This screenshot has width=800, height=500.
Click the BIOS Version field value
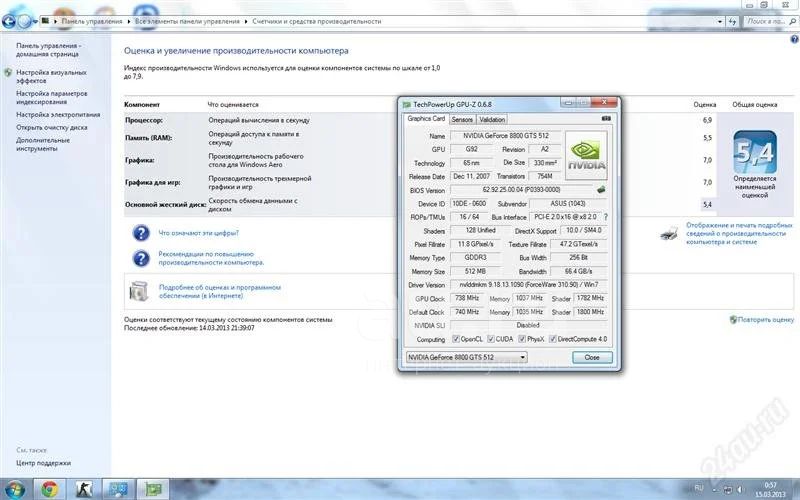click(521, 190)
